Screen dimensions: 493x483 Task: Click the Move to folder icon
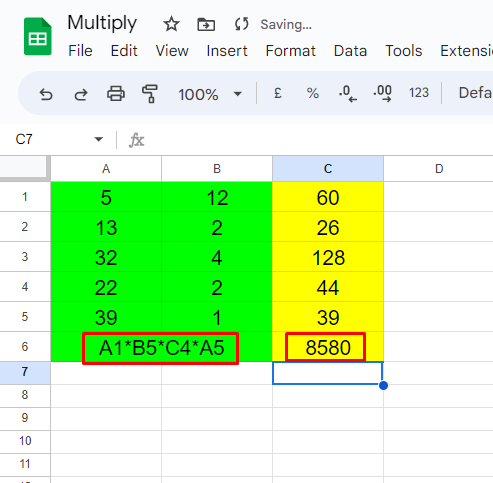(206, 25)
